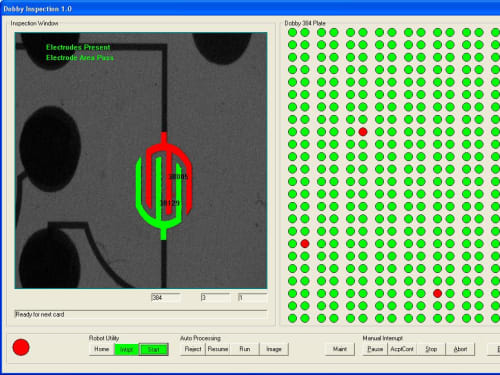Screen dimensions: 500x375
Task: Click the Image button
Action: coord(274,349)
